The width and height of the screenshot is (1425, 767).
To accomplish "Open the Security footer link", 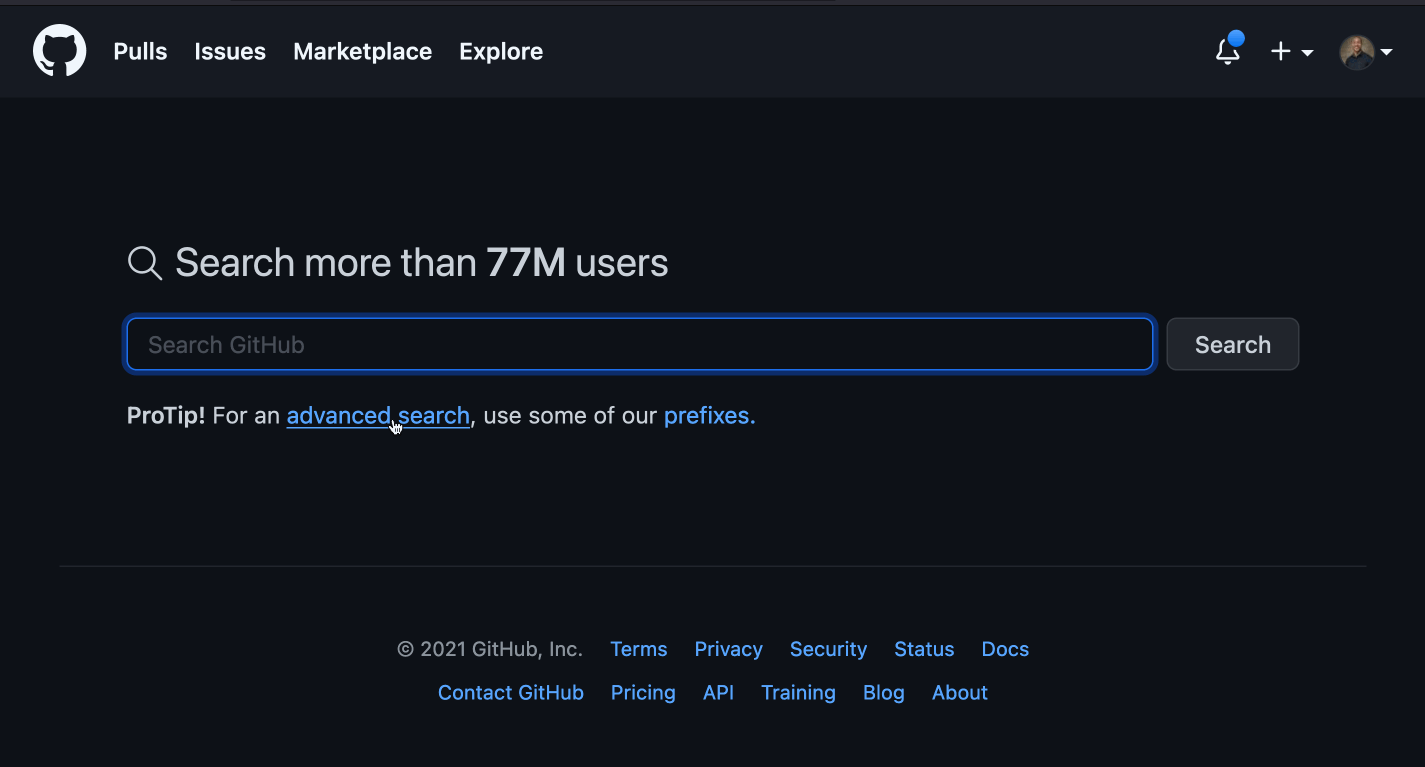I will pos(828,649).
